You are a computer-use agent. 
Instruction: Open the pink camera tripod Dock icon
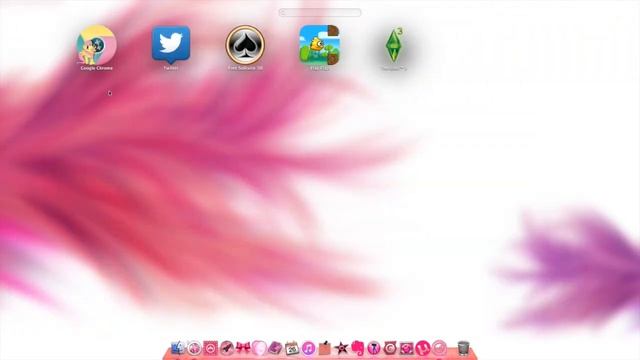tap(374, 348)
